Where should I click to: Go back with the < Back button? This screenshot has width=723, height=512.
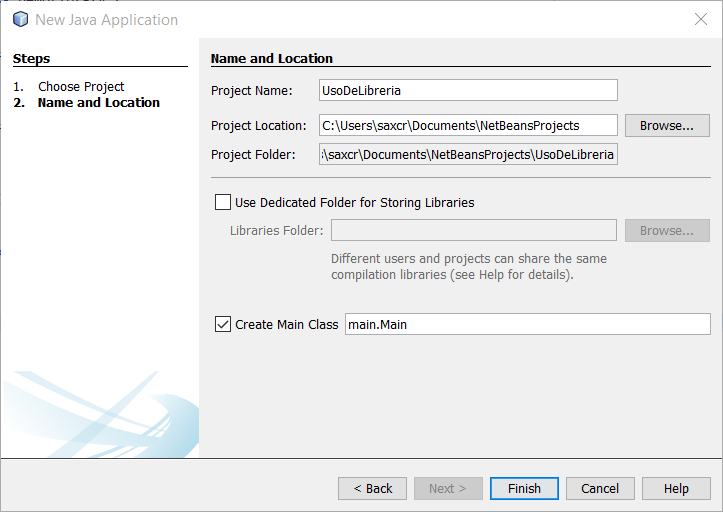373,488
